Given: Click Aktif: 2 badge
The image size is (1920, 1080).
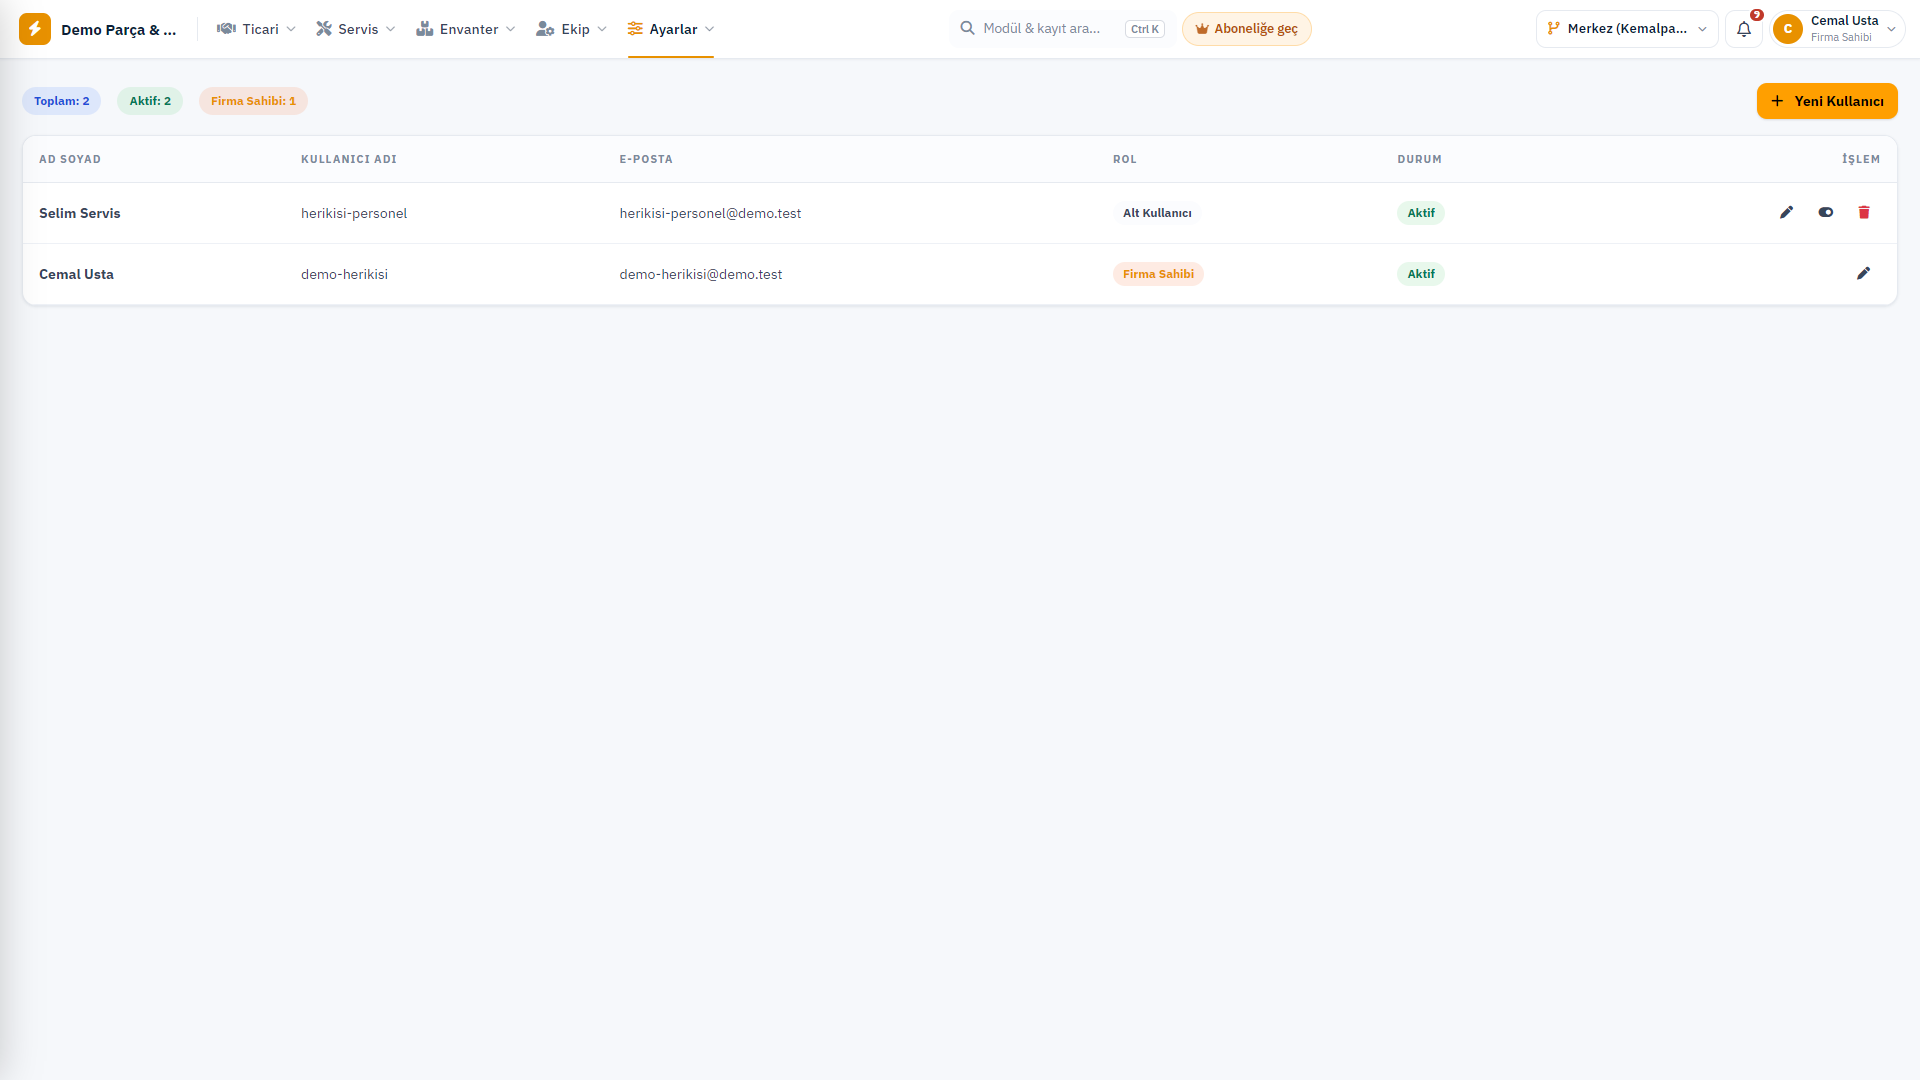Looking at the screenshot, I should click(150, 101).
